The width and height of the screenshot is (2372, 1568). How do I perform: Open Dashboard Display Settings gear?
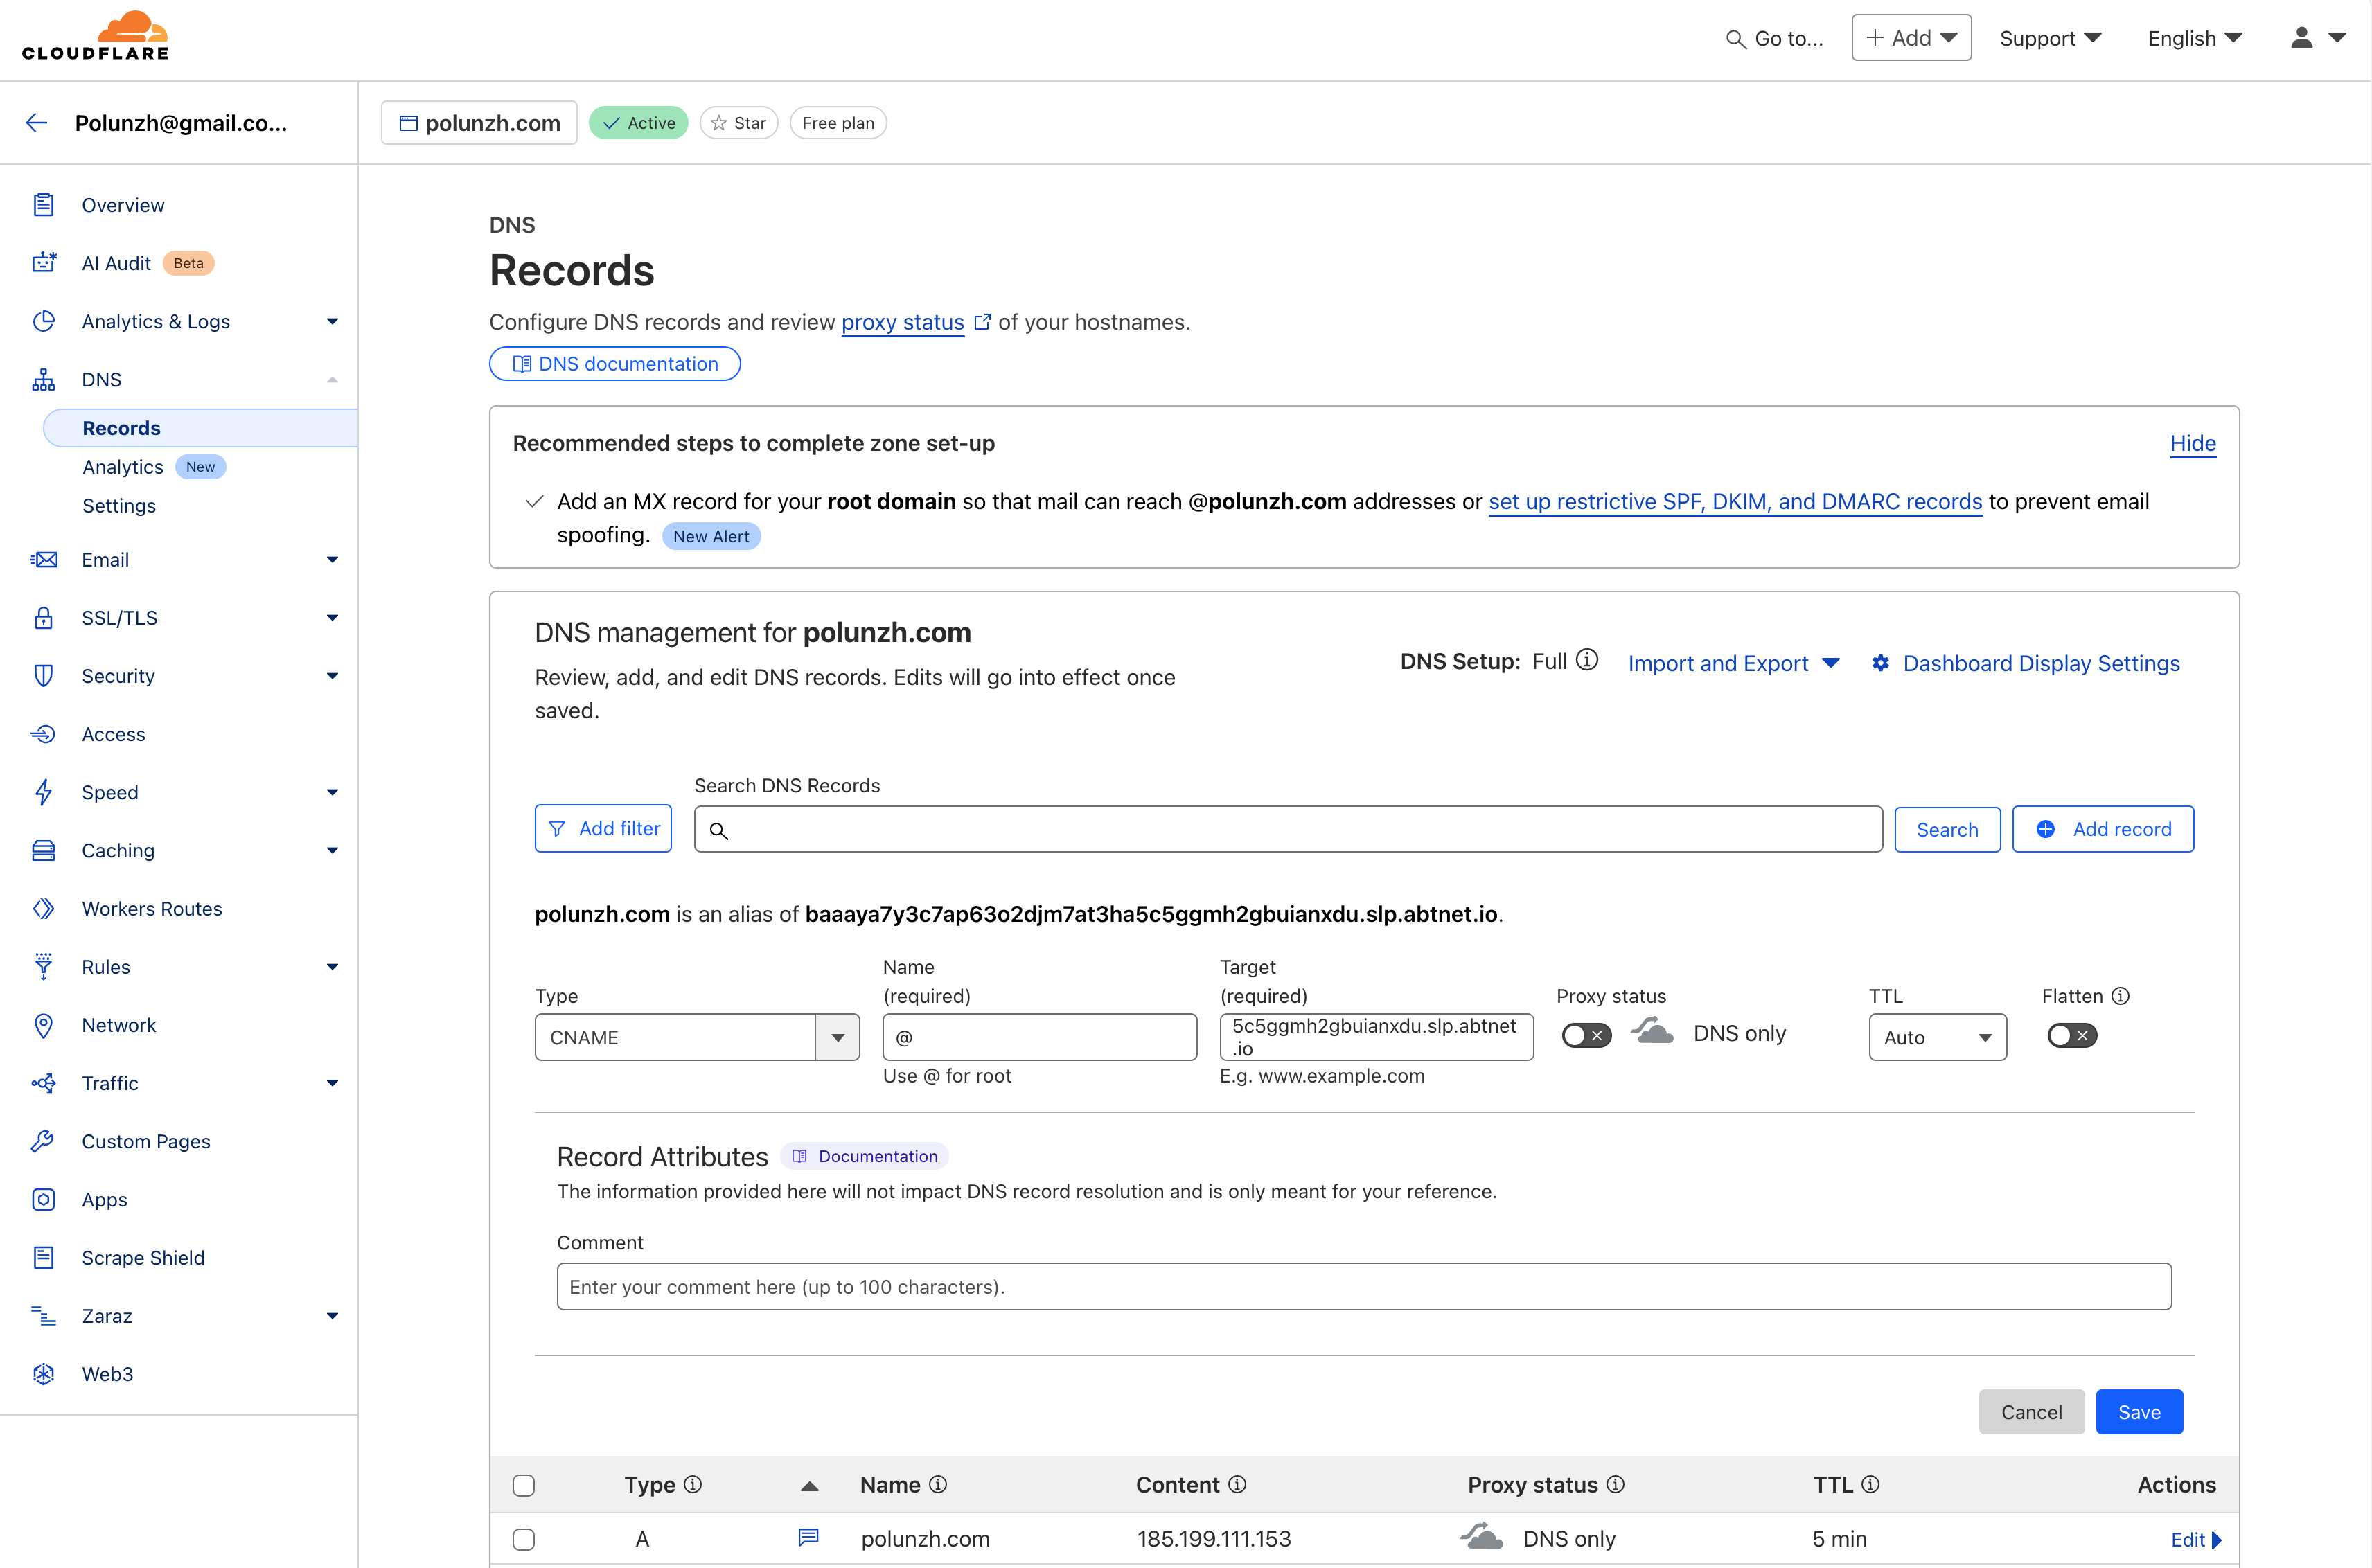[1881, 663]
